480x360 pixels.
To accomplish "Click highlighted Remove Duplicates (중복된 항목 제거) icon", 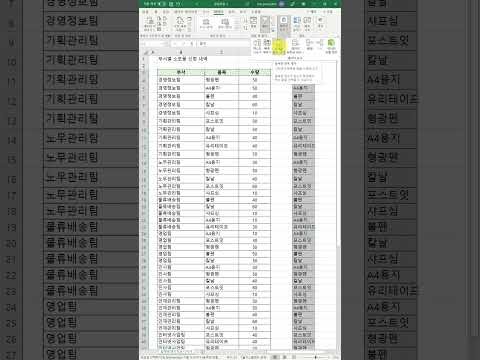I will (279, 46).
